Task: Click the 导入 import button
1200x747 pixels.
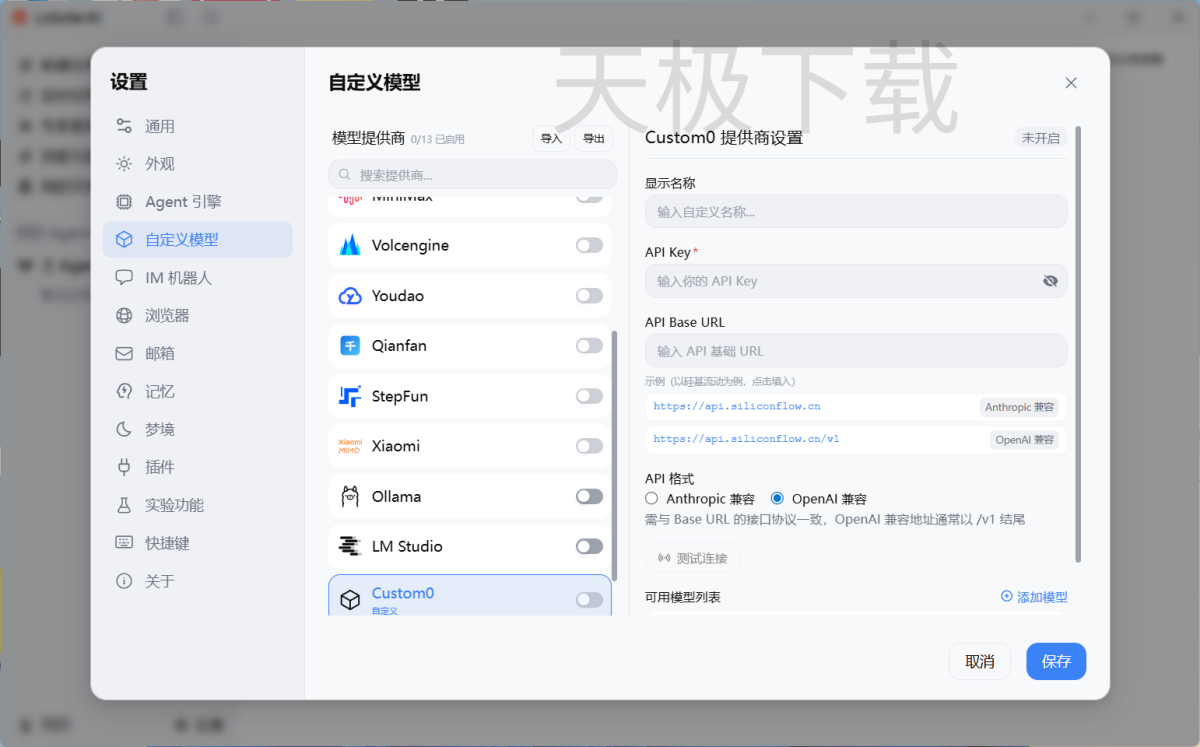Action: tap(551, 139)
